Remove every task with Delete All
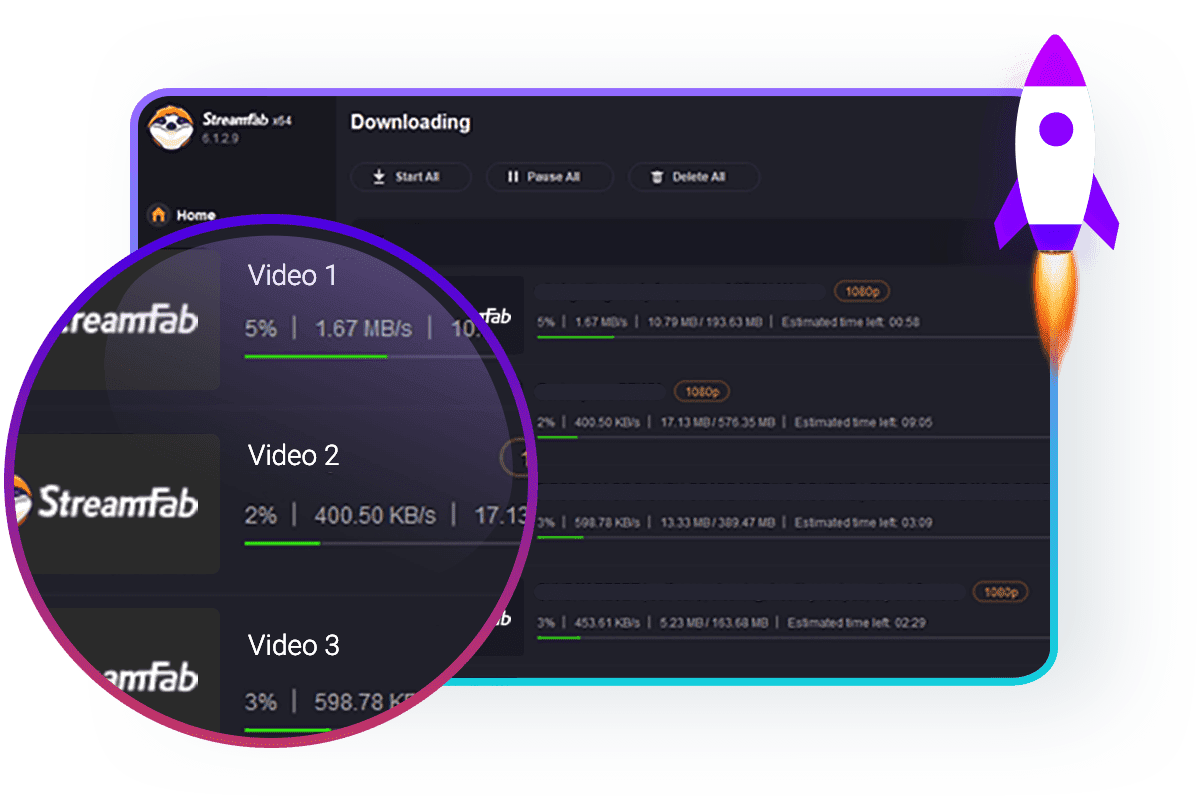 [694, 177]
